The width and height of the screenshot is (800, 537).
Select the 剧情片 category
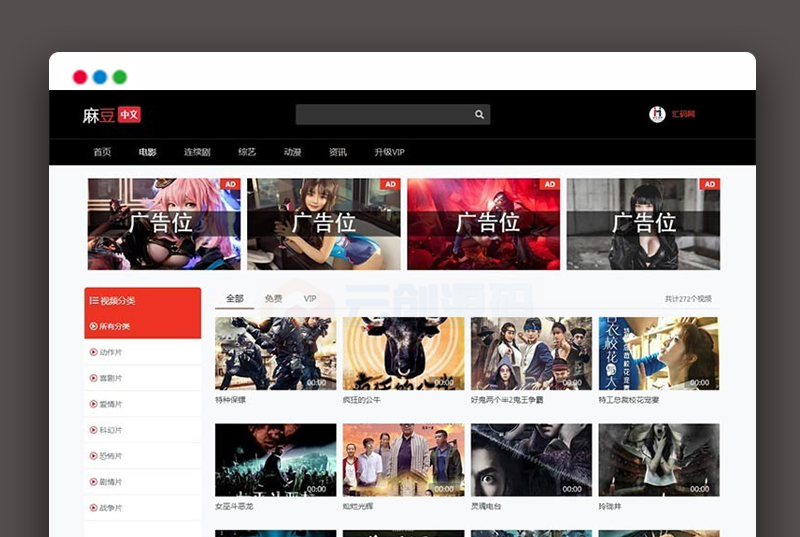tap(142, 481)
